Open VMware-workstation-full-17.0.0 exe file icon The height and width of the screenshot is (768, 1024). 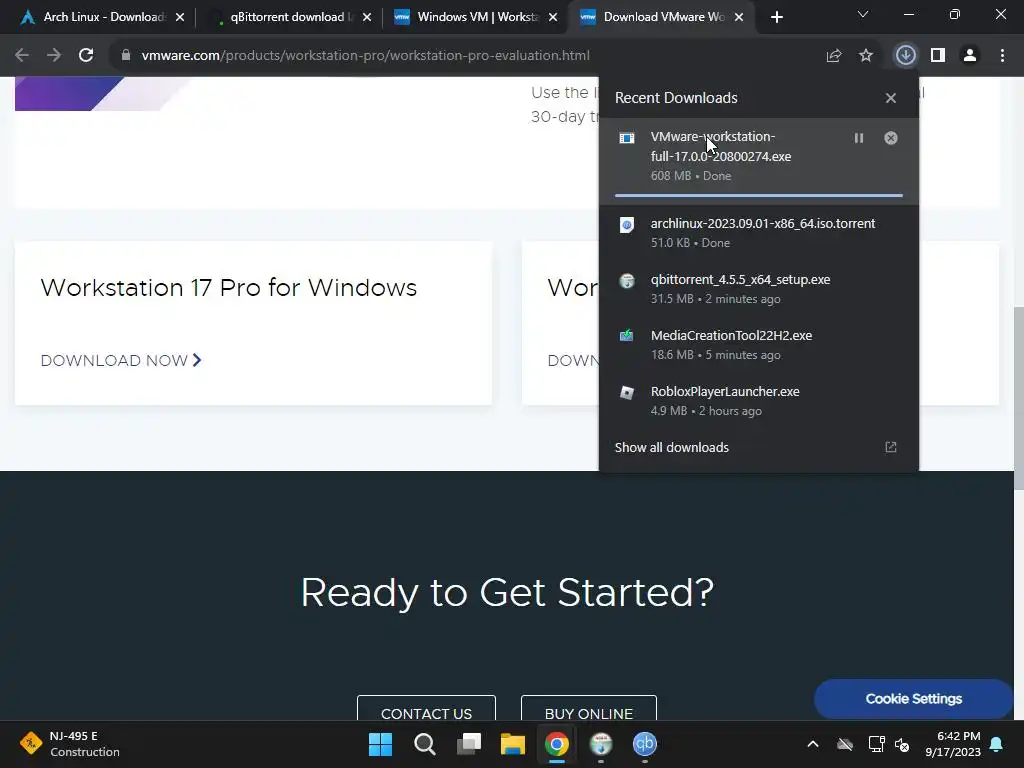point(627,138)
